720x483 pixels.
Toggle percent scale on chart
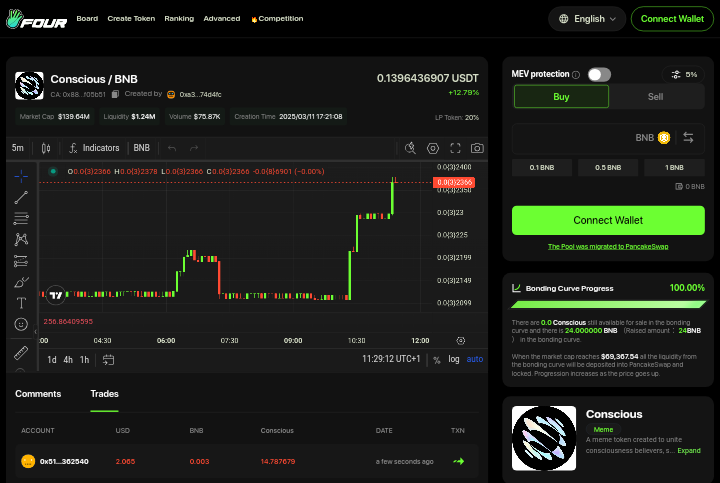click(437, 360)
